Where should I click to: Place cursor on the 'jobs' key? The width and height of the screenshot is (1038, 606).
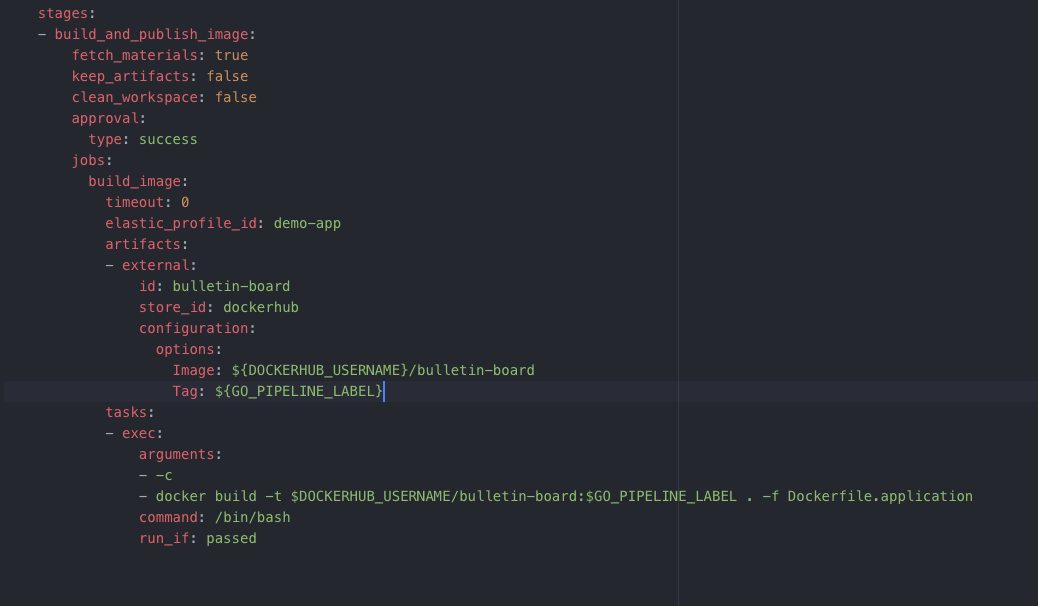pos(88,160)
